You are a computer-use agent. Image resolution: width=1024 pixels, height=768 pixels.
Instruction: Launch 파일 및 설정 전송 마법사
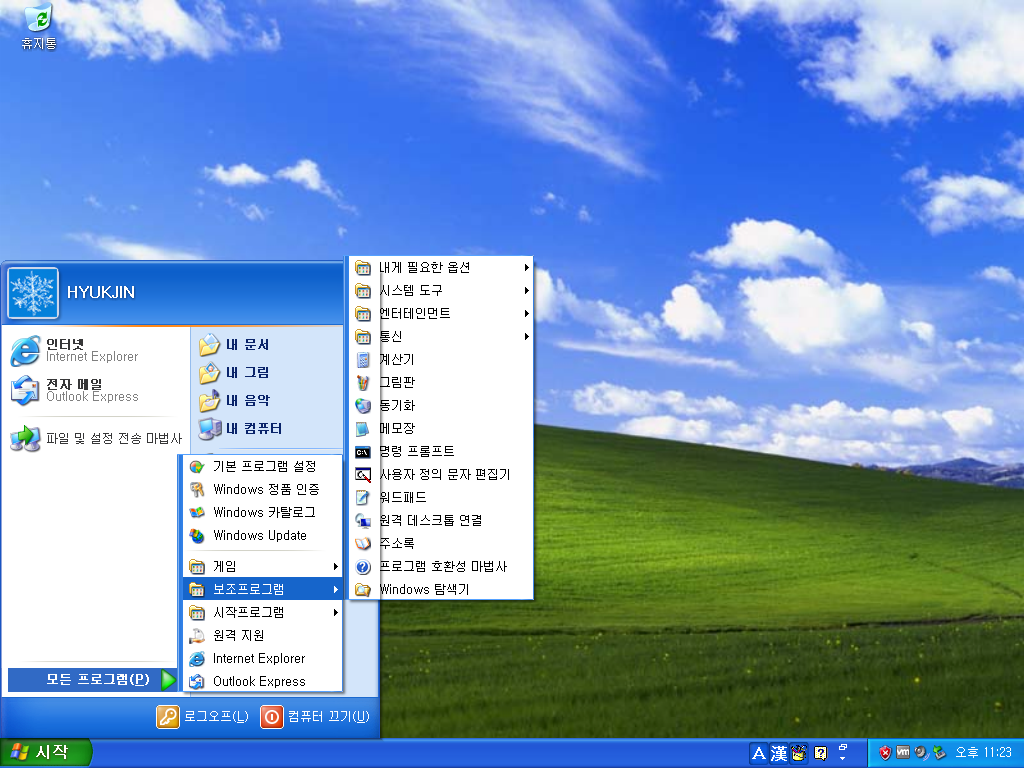click(95, 438)
